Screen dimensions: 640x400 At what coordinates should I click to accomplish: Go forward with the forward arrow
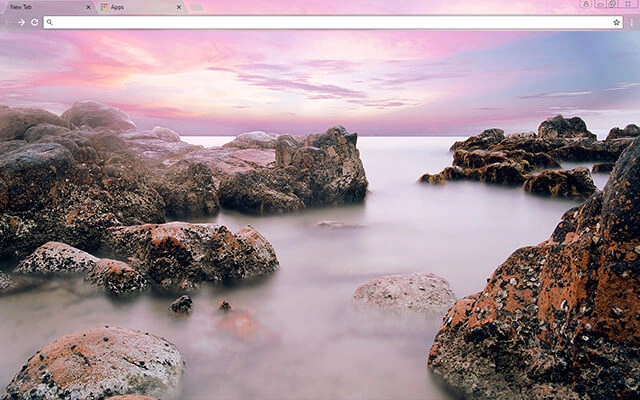pyautogui.click(x=22, y=22)
